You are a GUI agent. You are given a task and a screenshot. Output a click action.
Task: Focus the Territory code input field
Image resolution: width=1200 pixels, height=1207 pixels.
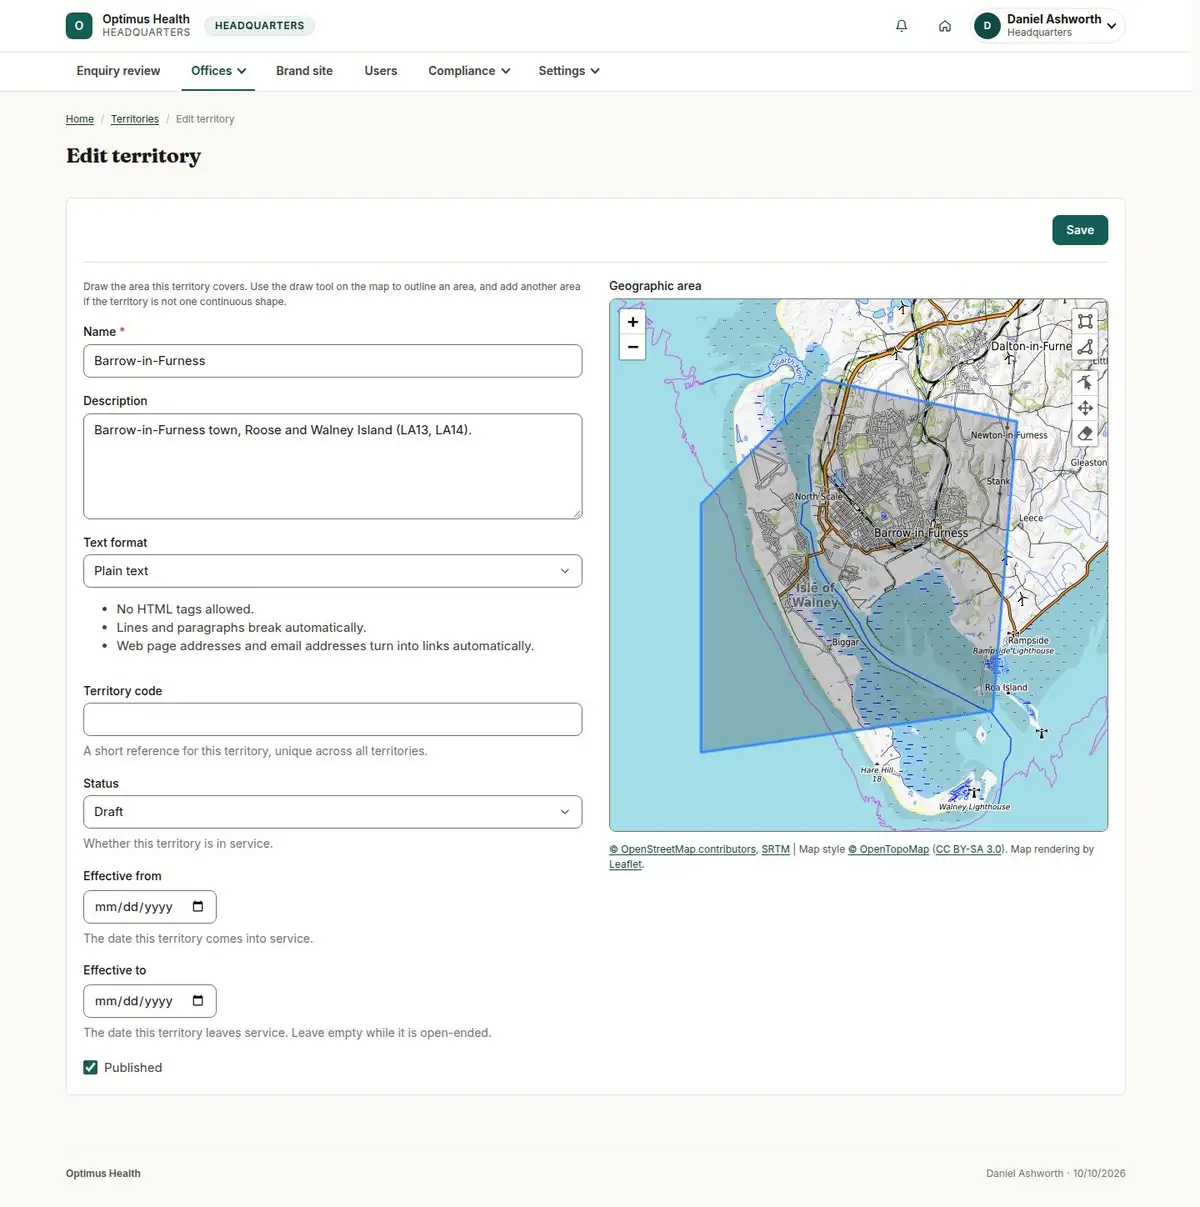pyautogui.click(x=332, y=719)
